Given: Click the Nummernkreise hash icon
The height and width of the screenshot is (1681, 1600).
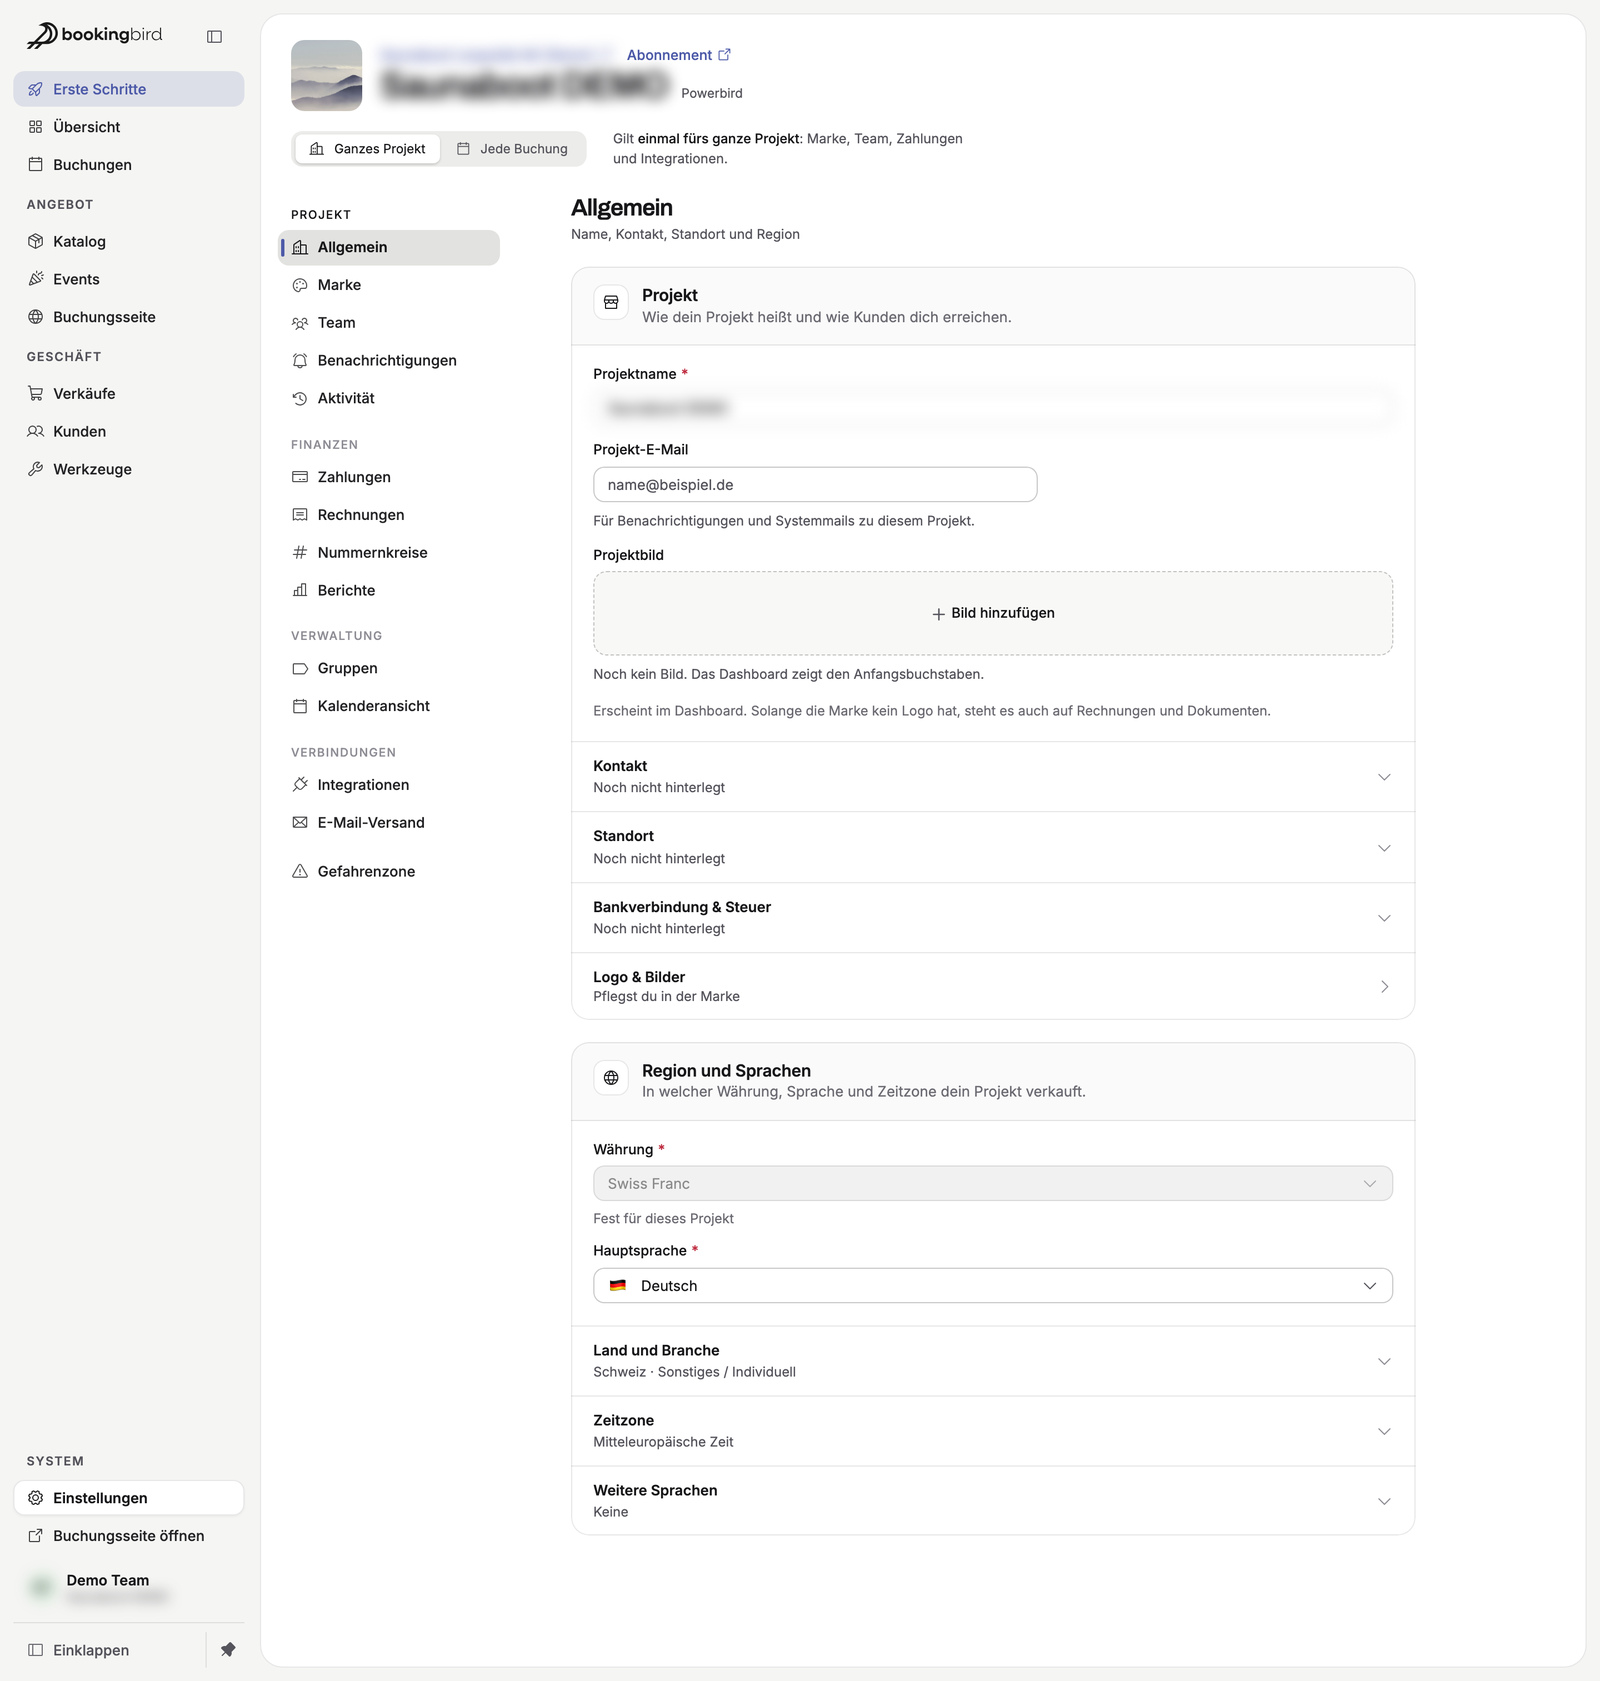Looking at the screenshot, I should (x=300, y=553).
